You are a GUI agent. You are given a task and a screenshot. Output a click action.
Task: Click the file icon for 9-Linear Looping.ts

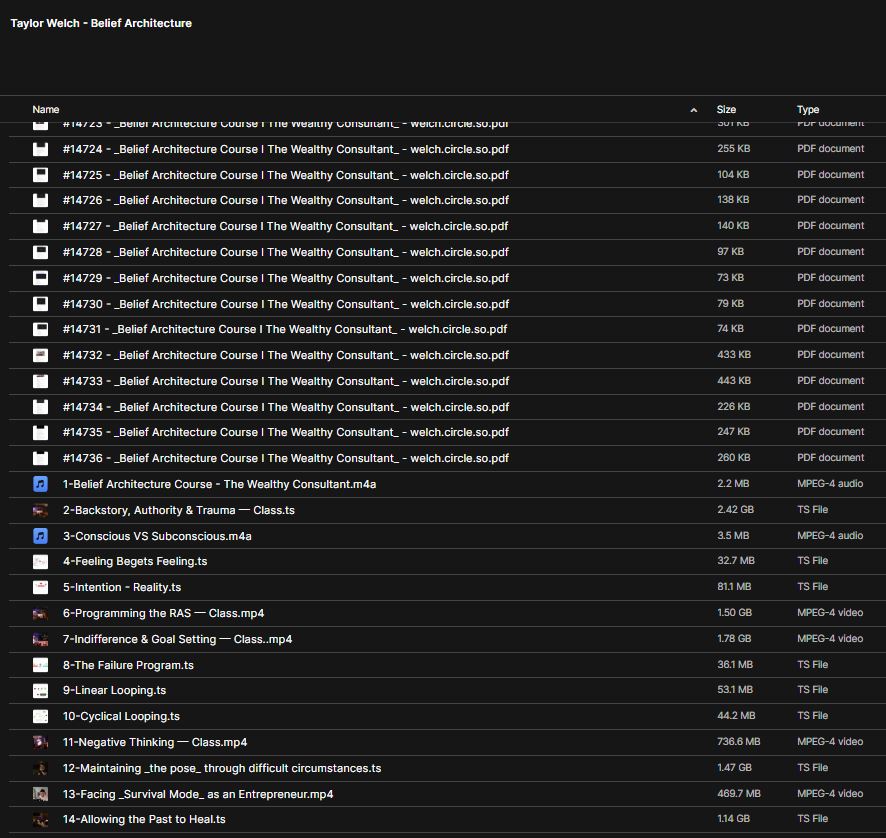point(40,690)
